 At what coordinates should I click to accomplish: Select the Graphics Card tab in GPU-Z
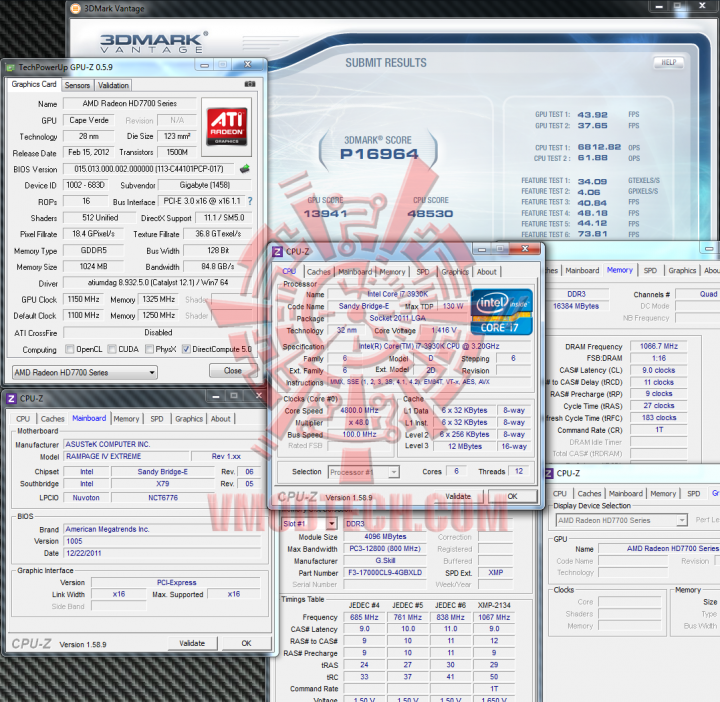point(34,84)
